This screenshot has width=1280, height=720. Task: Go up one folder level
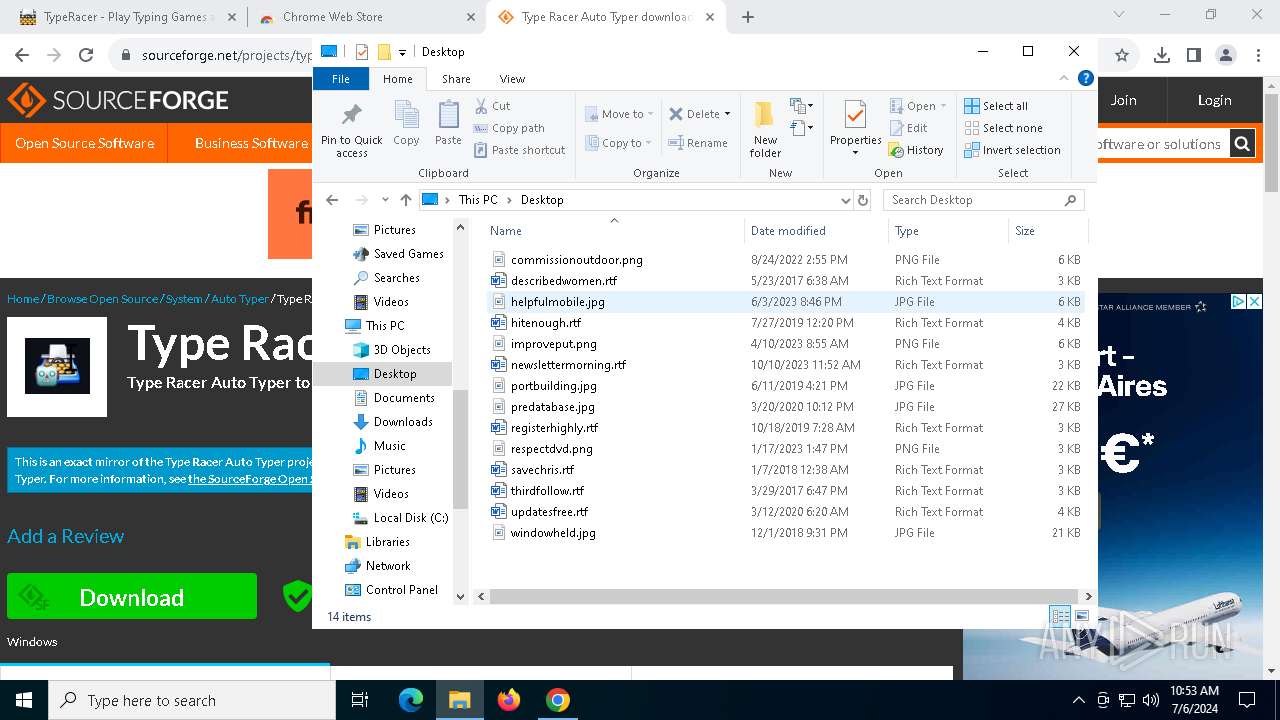pyautogui.click(x=405, y=200)
